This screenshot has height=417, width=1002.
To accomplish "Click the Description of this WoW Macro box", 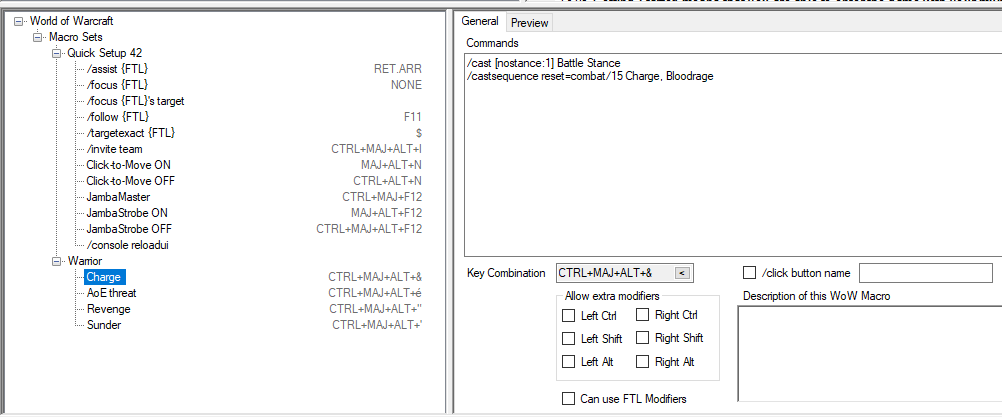I will (x=870, y=354).
